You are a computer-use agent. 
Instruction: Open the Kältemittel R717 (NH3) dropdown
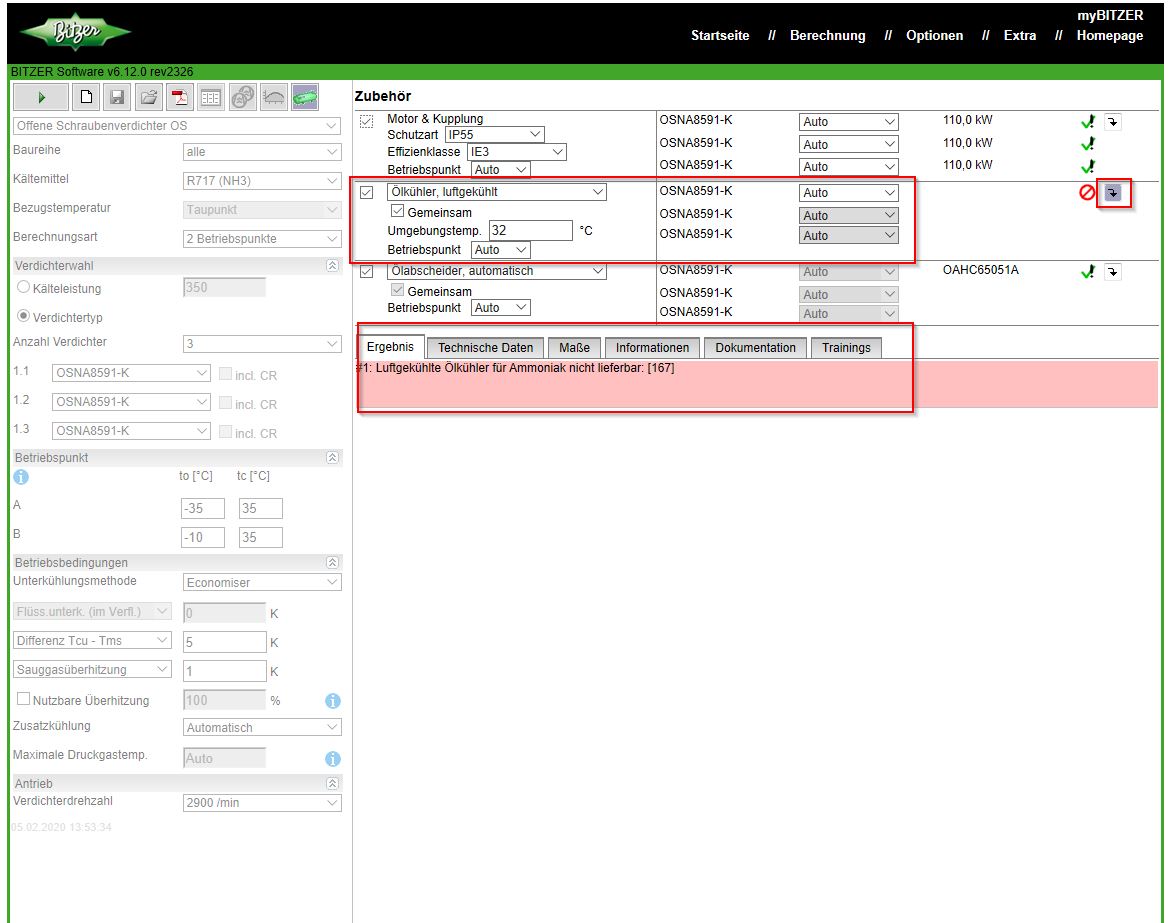262,181
